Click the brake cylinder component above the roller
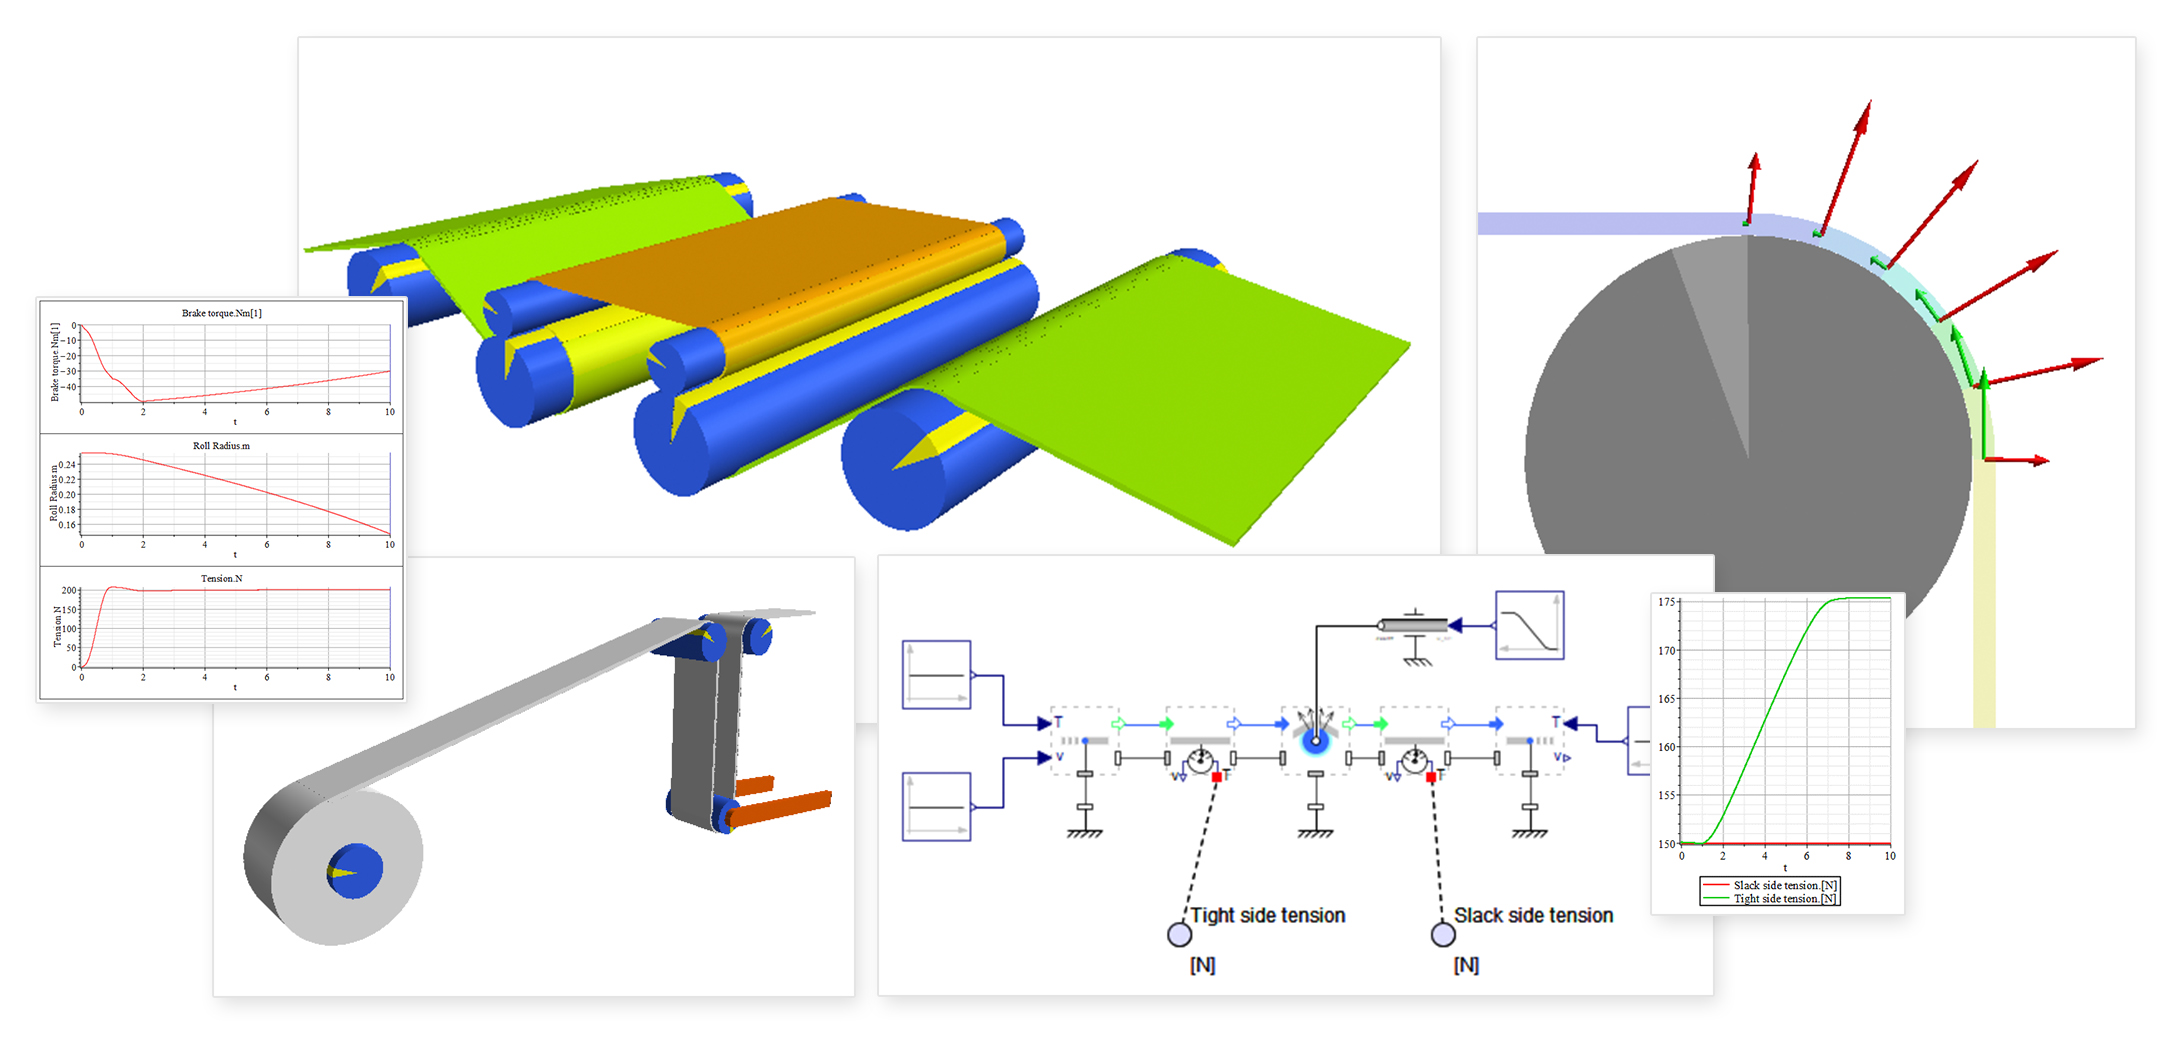2180x1052 pixels. click(1413, 626)
